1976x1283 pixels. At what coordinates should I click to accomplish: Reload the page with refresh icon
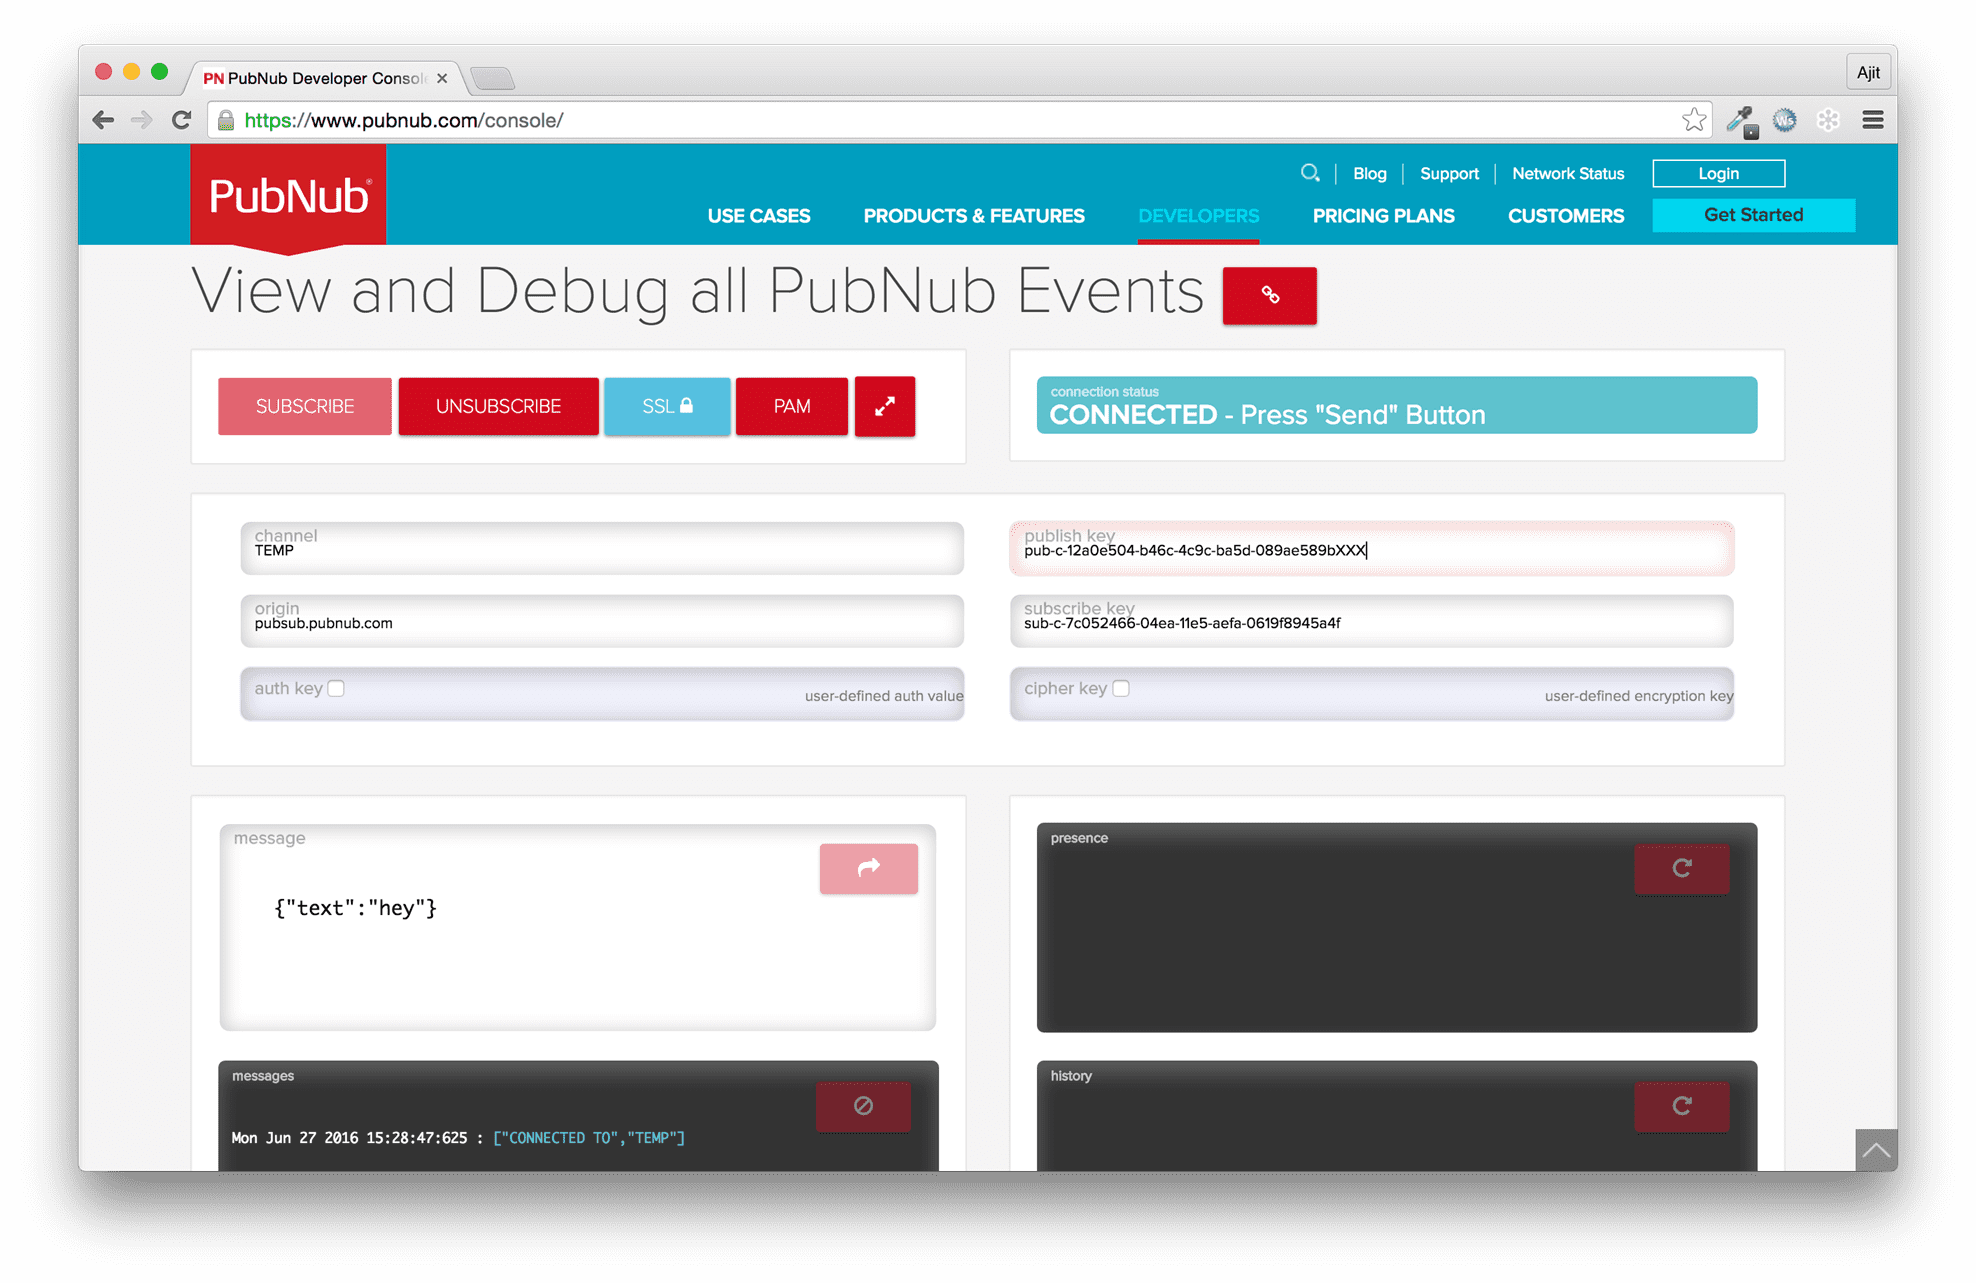tap(181, 120)
